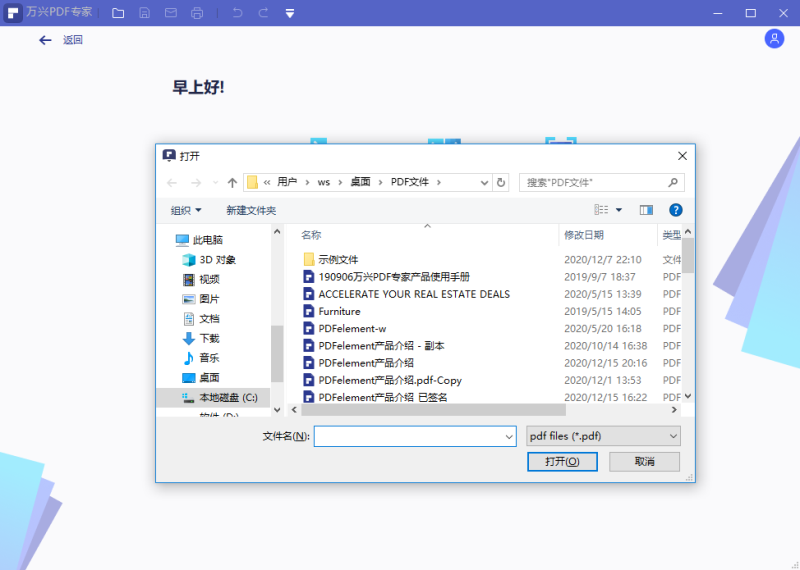This screenshot has height=570, width=800.
Task: Toggle the preview pane icon
Action: tap(646, 210)
